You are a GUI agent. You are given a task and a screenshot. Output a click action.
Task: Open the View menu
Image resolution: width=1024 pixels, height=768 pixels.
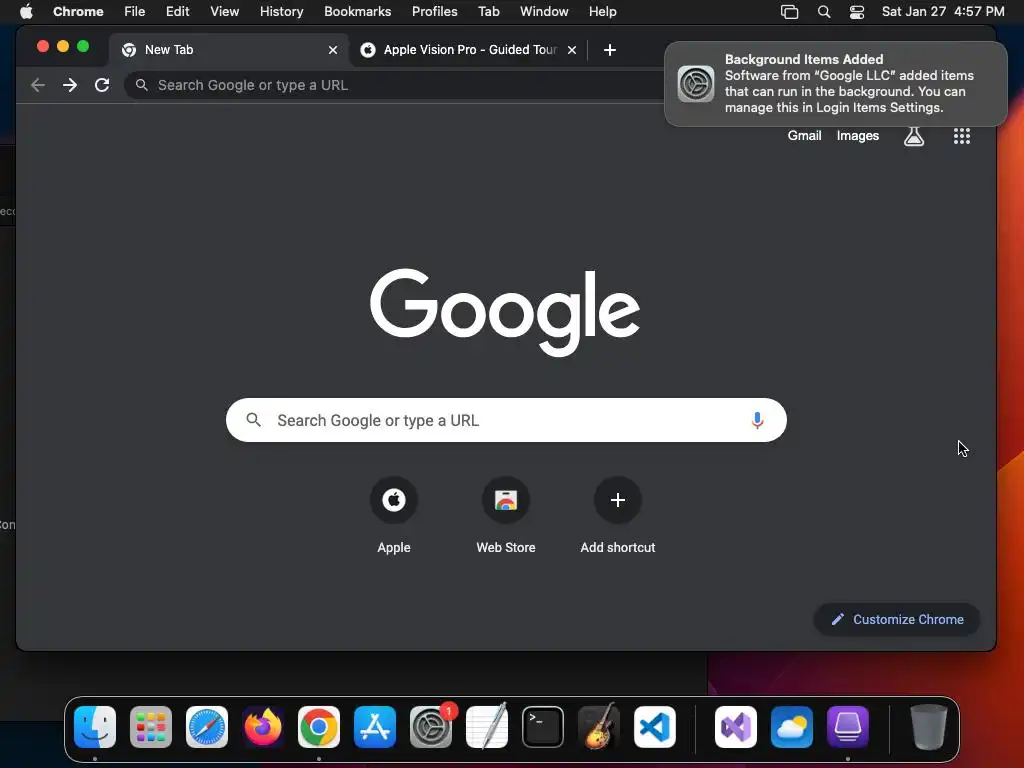click(225, 11)
